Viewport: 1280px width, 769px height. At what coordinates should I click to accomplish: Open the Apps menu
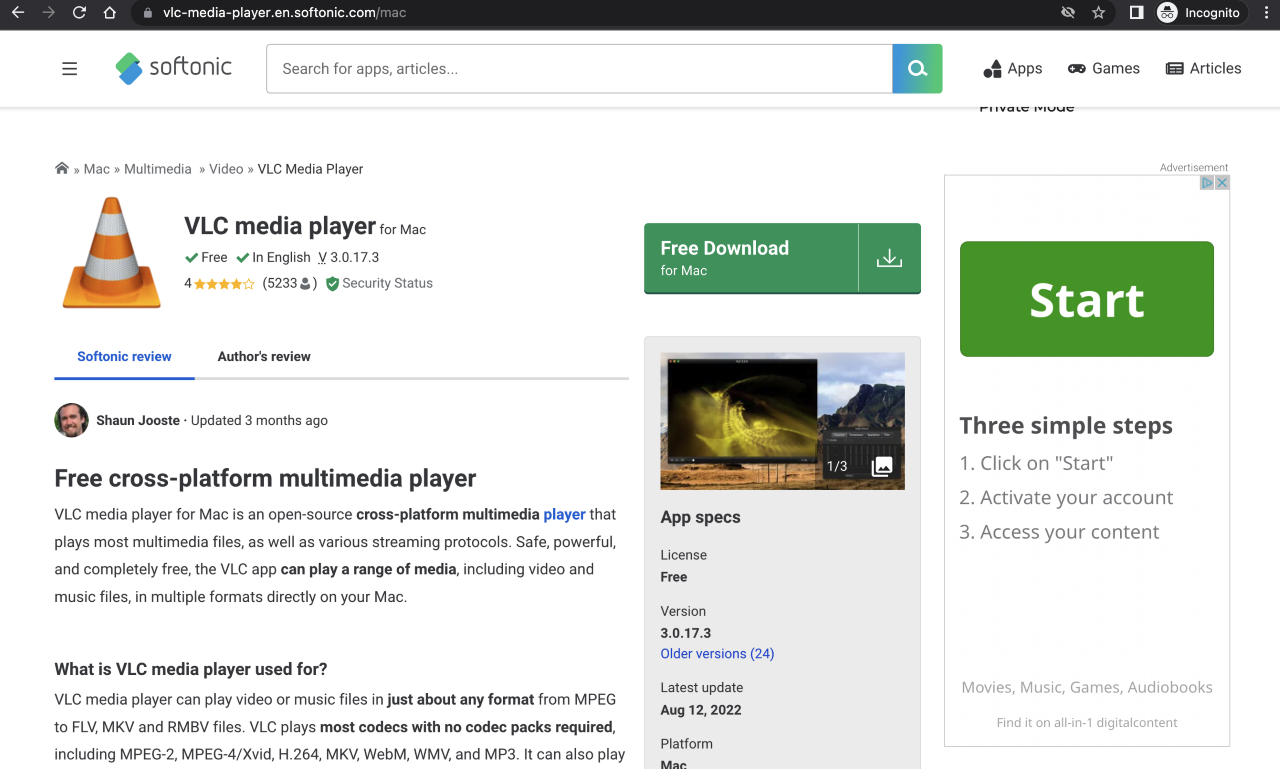pyautogui.click(x=1013, y=69)
